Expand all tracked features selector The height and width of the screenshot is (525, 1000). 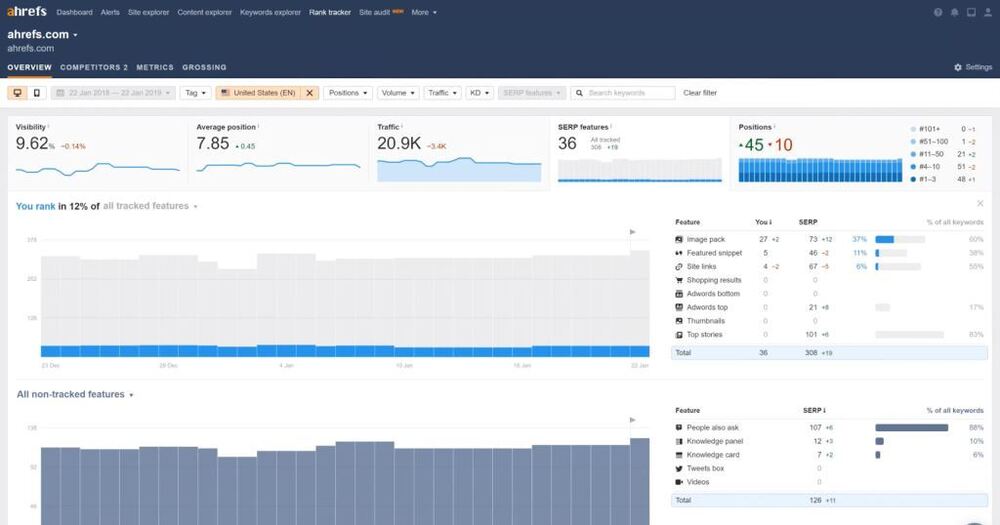151,206
